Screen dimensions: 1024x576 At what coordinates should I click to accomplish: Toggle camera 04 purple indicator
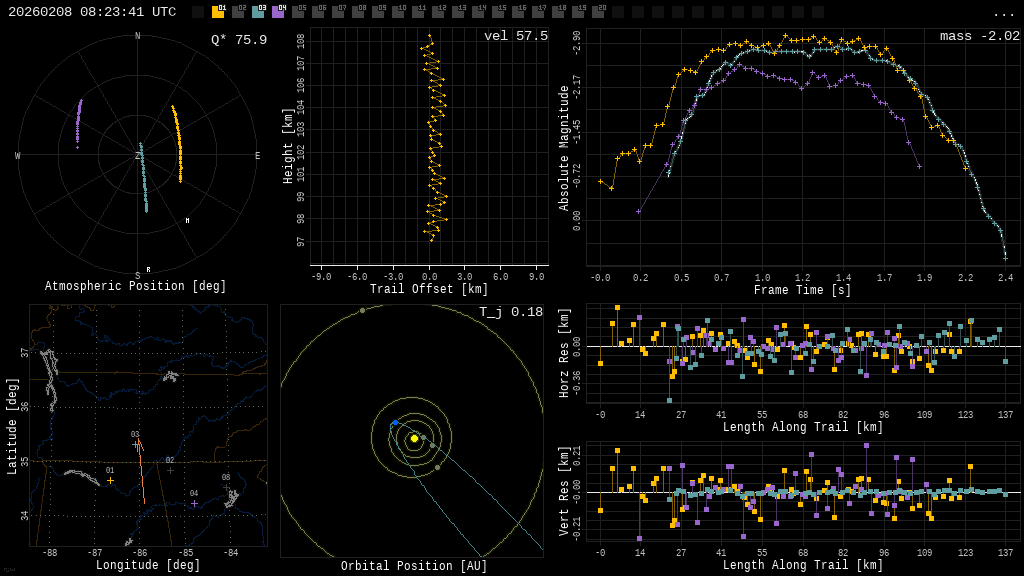tap(278, 12)
